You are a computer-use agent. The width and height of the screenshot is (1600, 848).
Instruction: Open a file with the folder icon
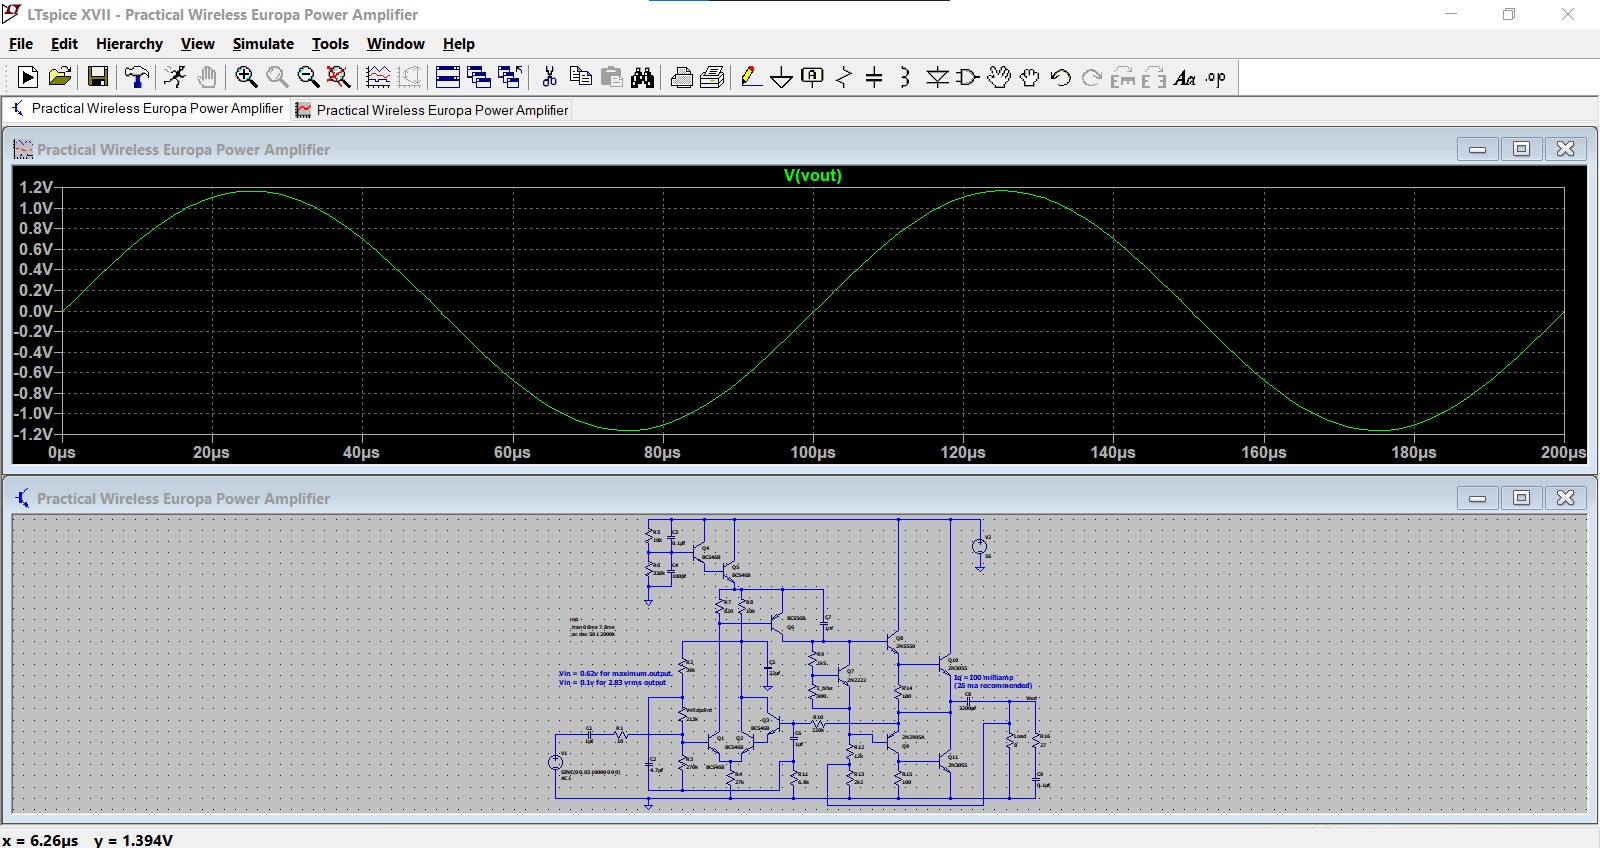pos(60,77)
